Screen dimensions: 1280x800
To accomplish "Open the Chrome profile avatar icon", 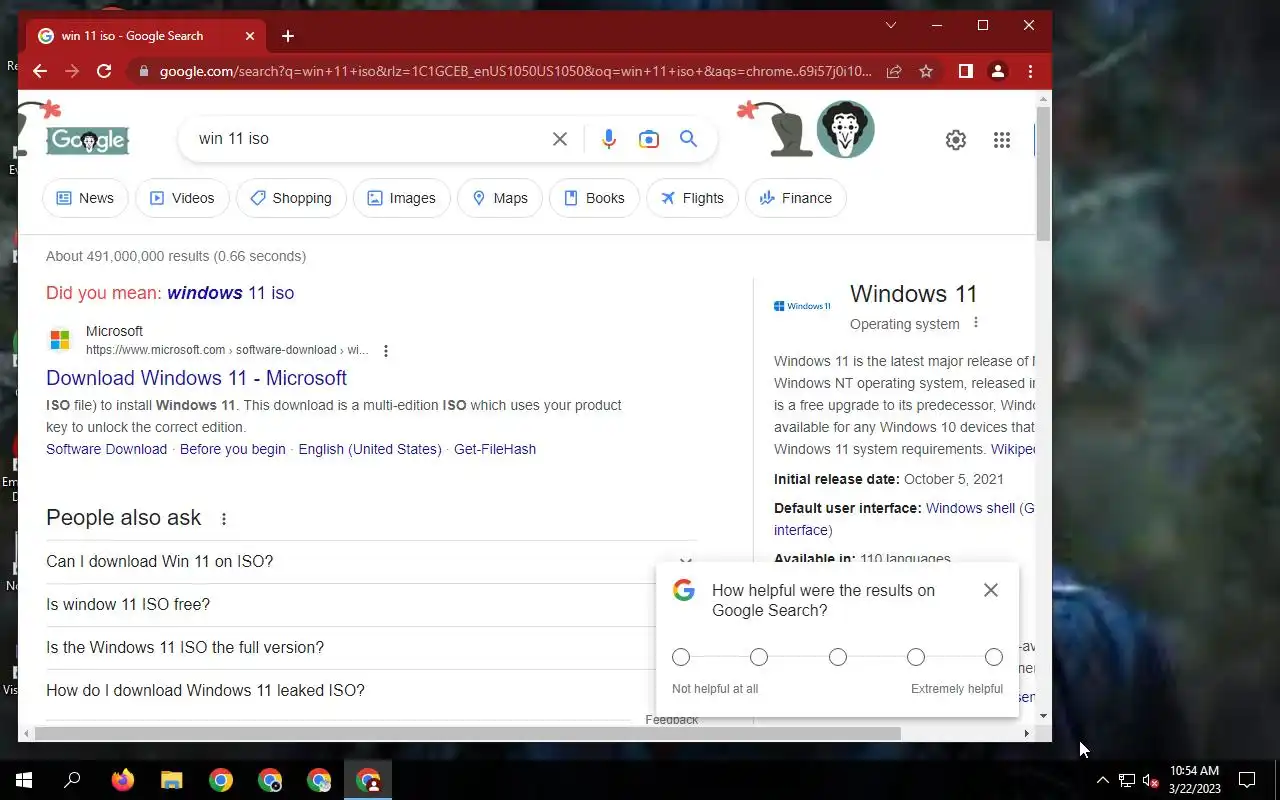I will tap(997, 71).
